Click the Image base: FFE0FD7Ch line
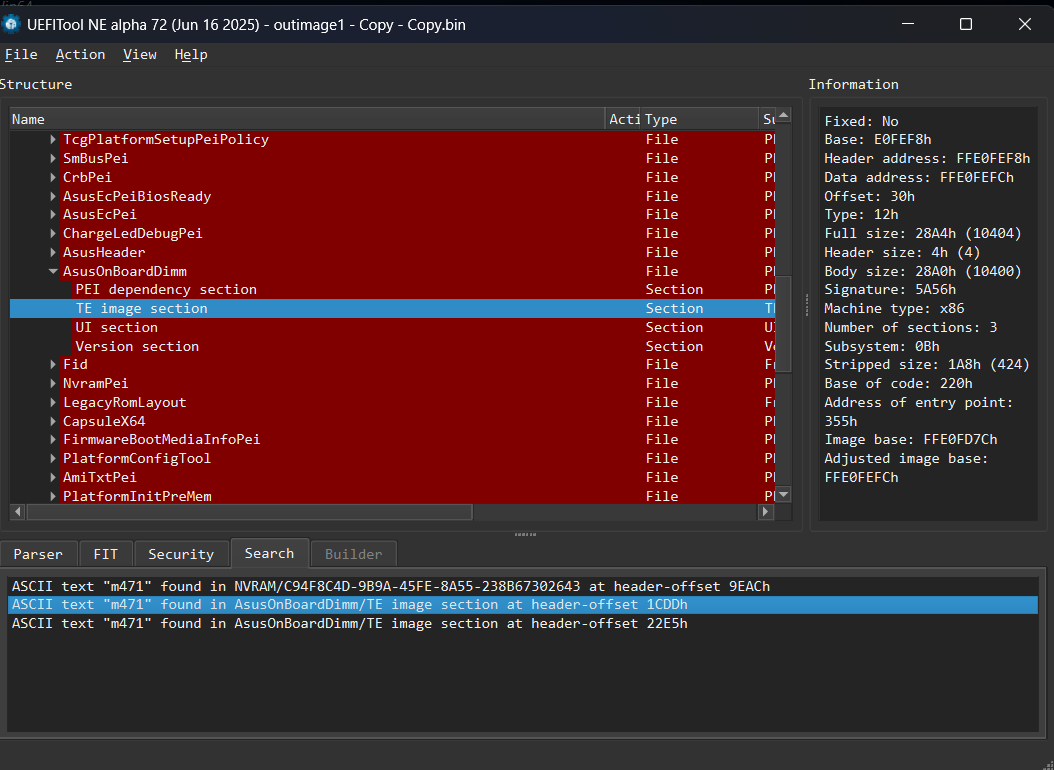 911,439
